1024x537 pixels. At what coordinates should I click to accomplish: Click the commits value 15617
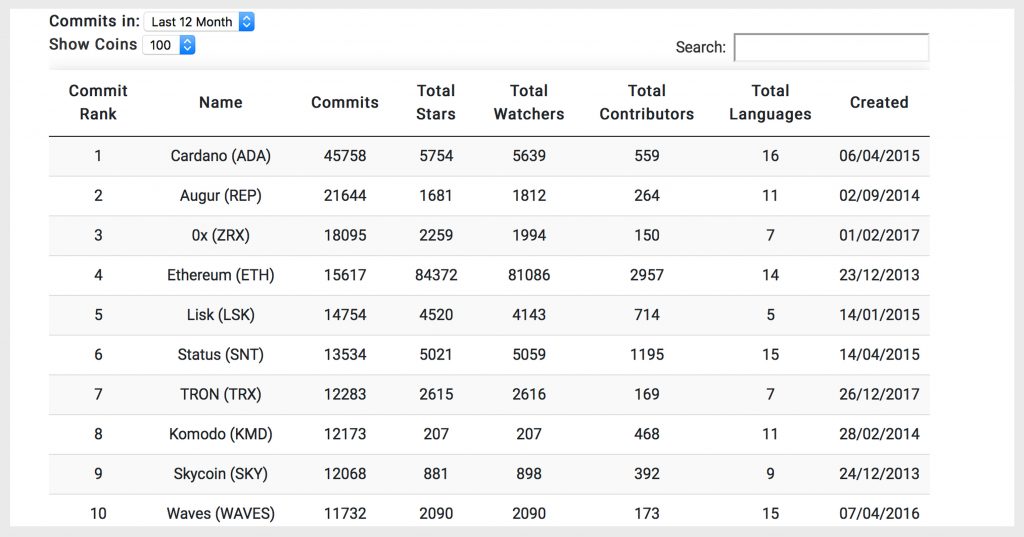pyautogui.click(x=345, y=275)
